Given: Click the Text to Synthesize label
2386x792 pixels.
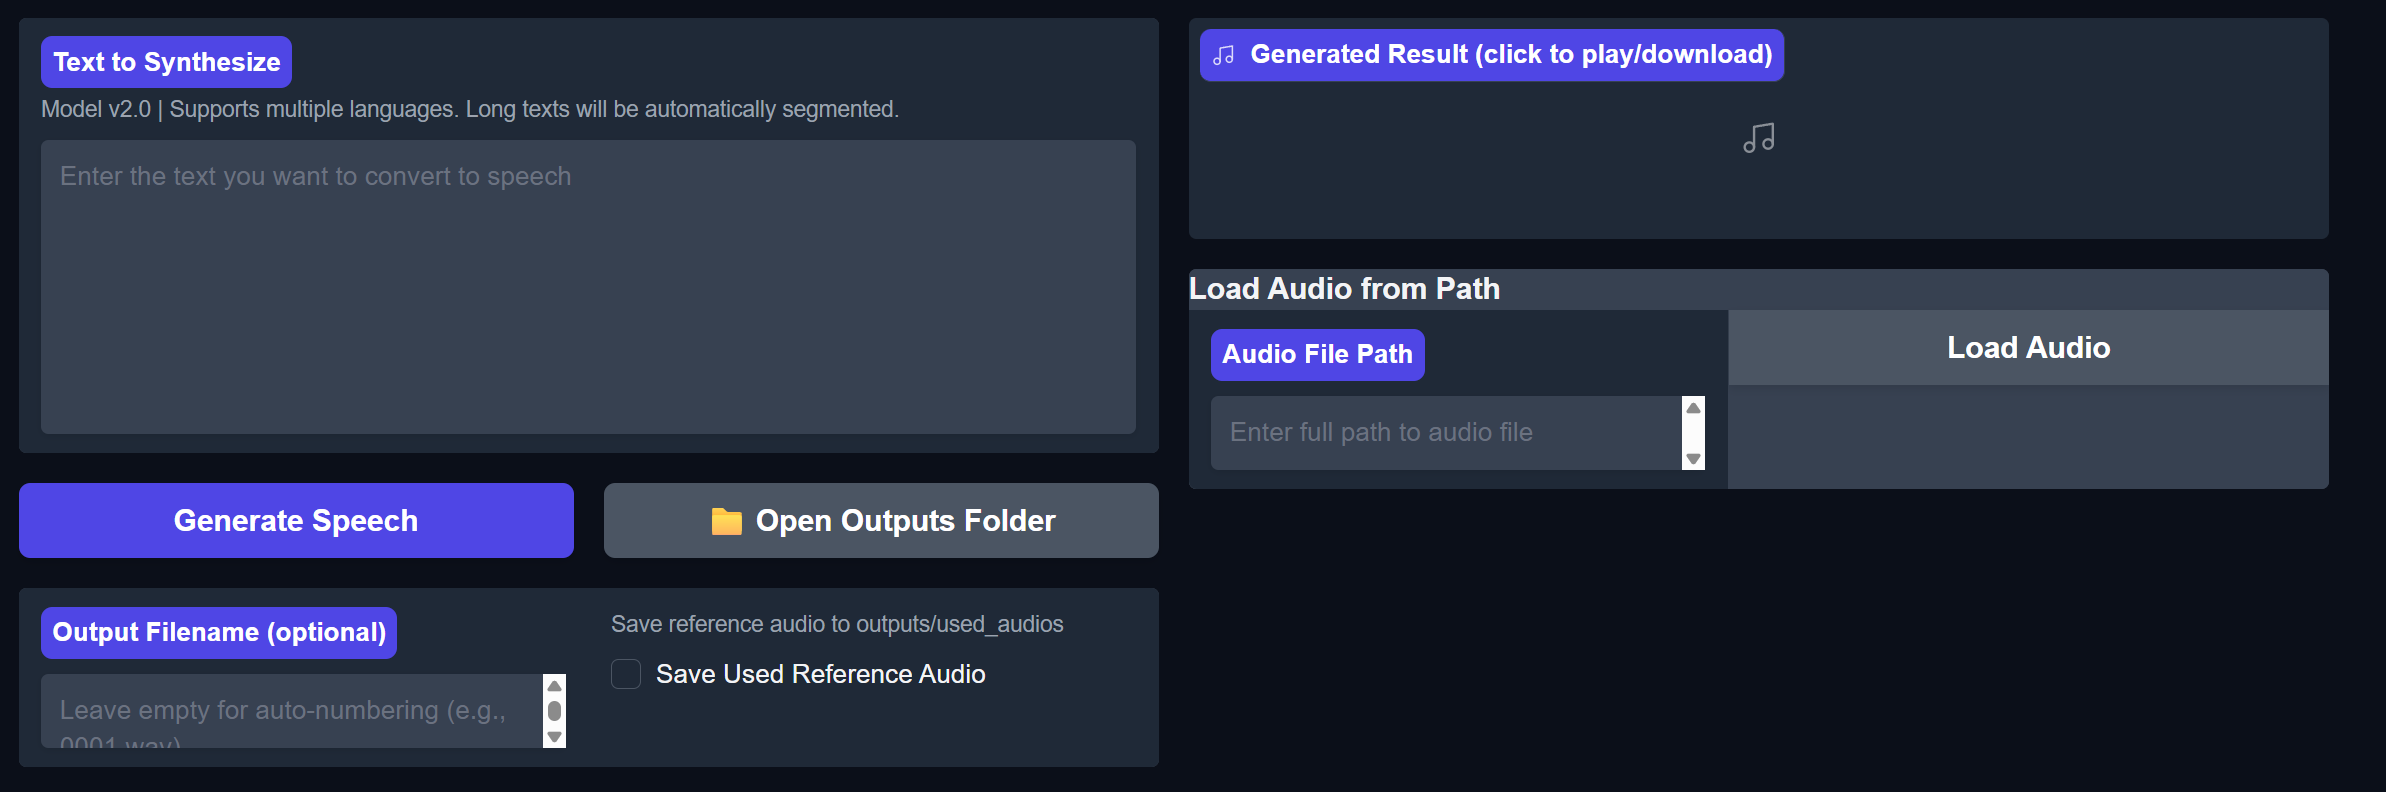Looking at the screenshot, I should pos(166,62).
